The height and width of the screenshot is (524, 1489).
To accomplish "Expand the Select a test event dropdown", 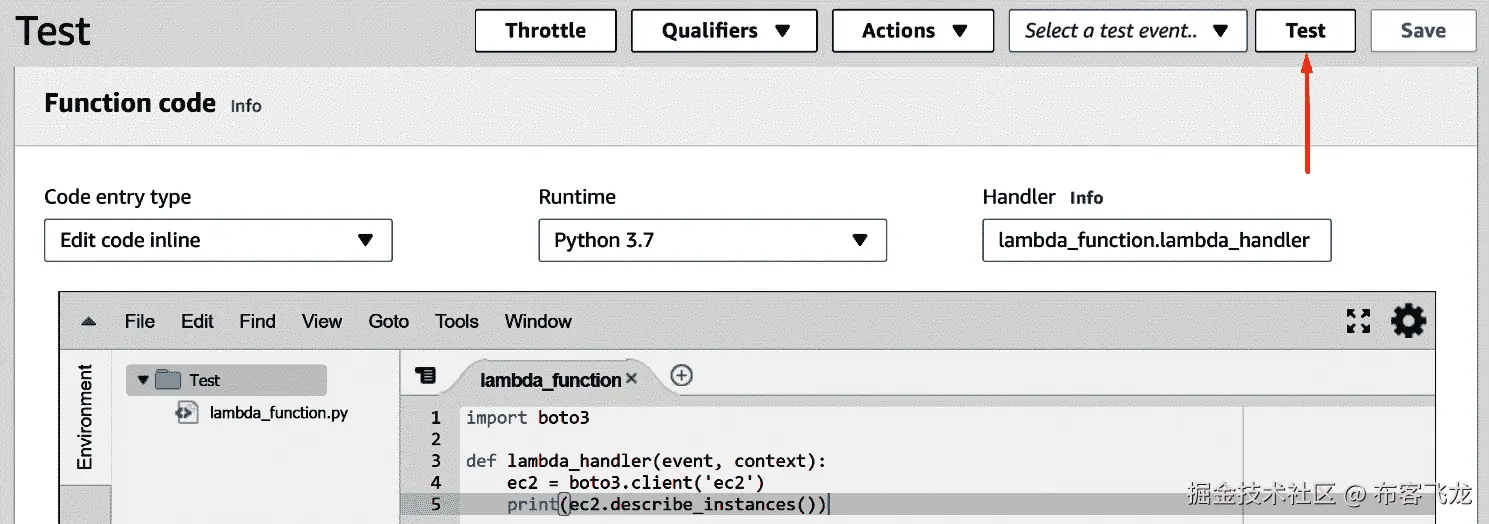I will click(1128, 31).
